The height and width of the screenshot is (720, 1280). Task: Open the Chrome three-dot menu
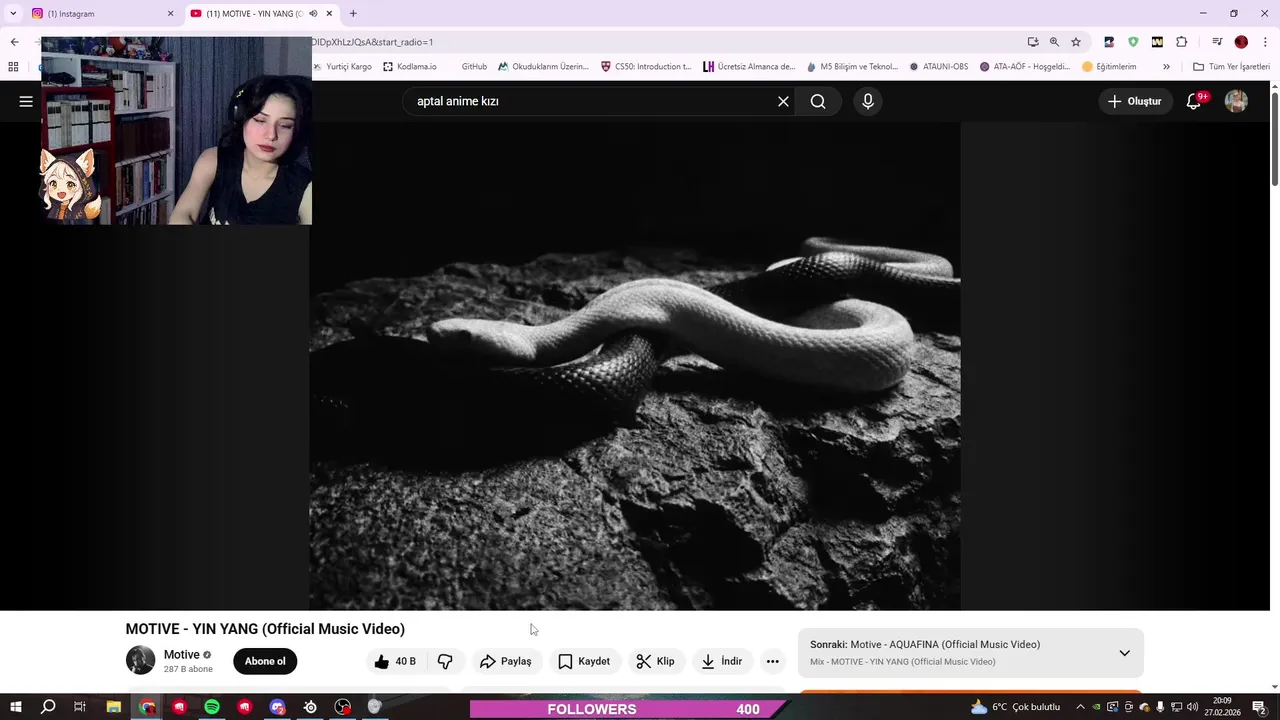click(x=1265, y=42)
